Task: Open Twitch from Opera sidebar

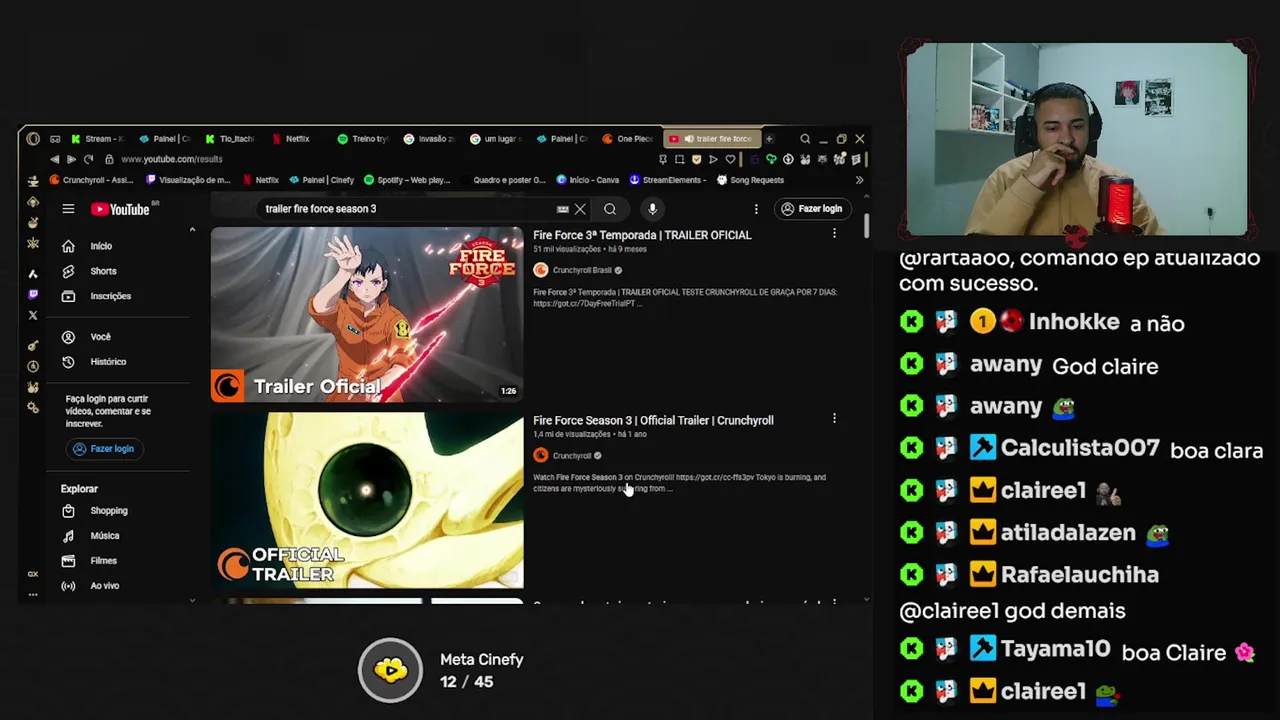Action: pyautogui.click(x=33, y=294)
